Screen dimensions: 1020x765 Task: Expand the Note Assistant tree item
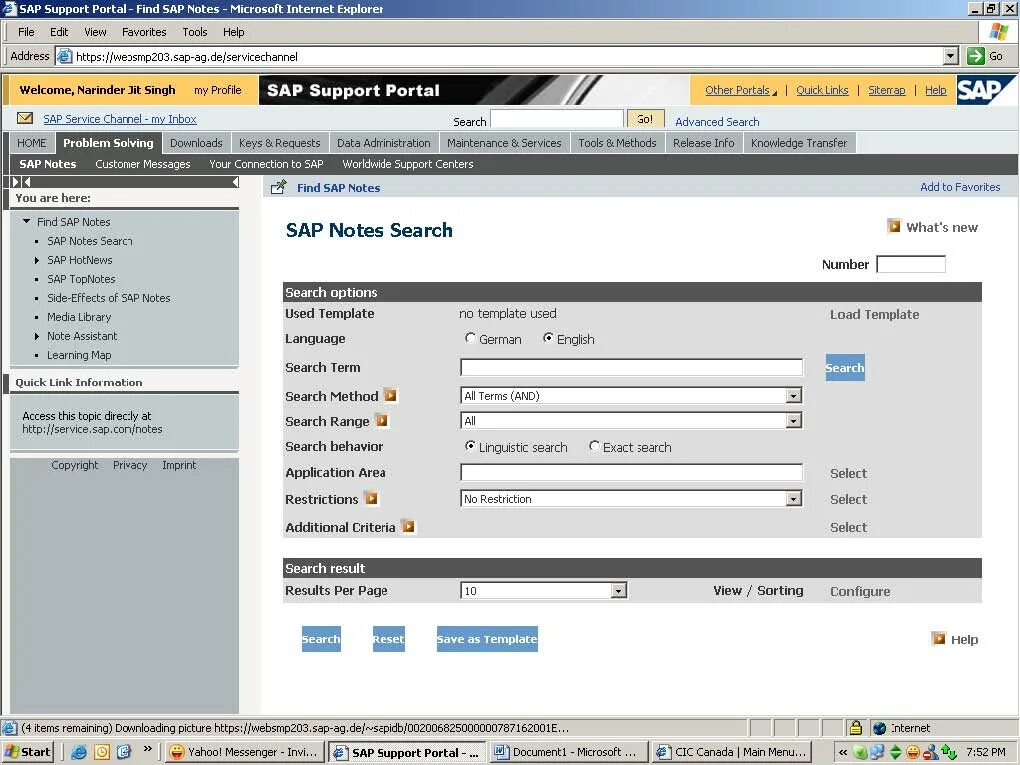coord(37,336)
